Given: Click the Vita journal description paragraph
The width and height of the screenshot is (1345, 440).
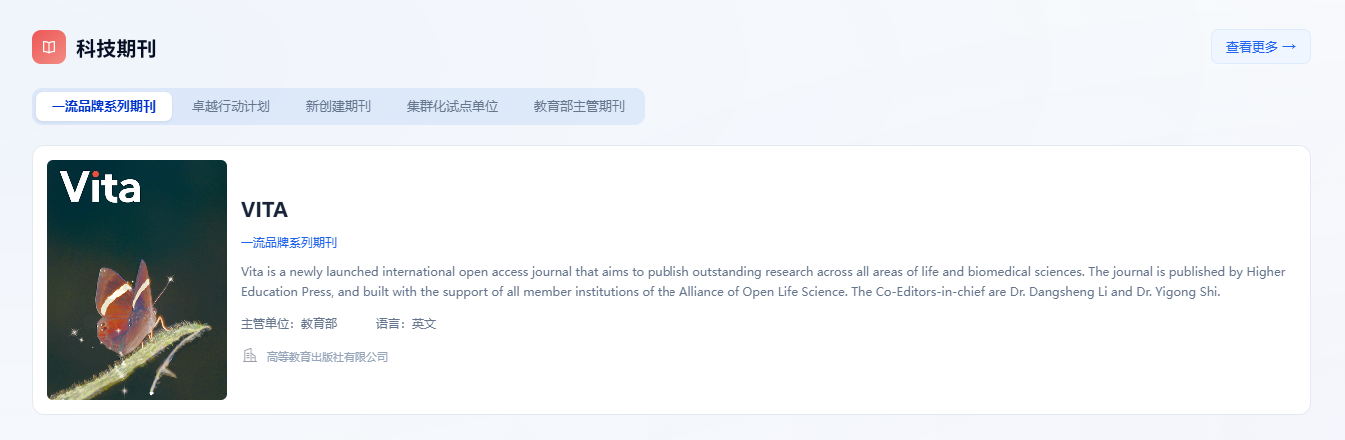Looking at the screenshot, I should pyautogui.click(x=760, y=282).
